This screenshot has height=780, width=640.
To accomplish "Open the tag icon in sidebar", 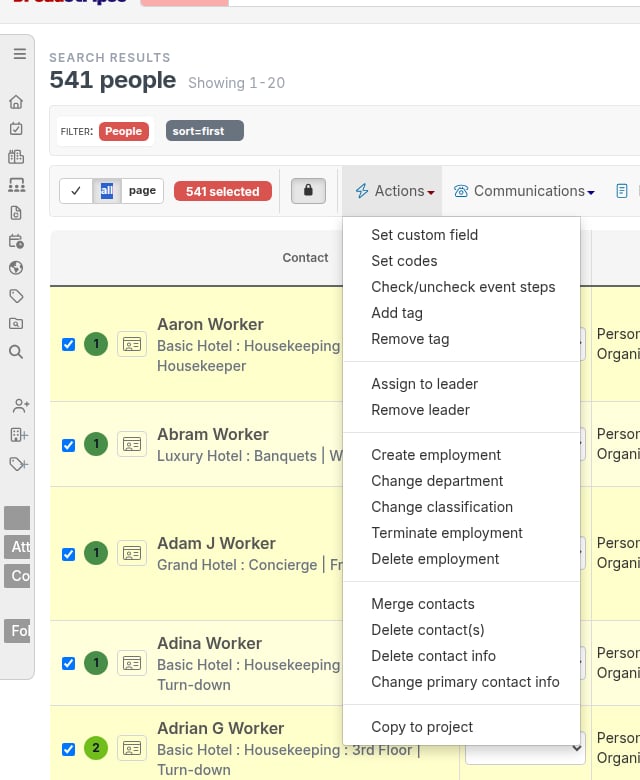I will [x=16, y=296].
